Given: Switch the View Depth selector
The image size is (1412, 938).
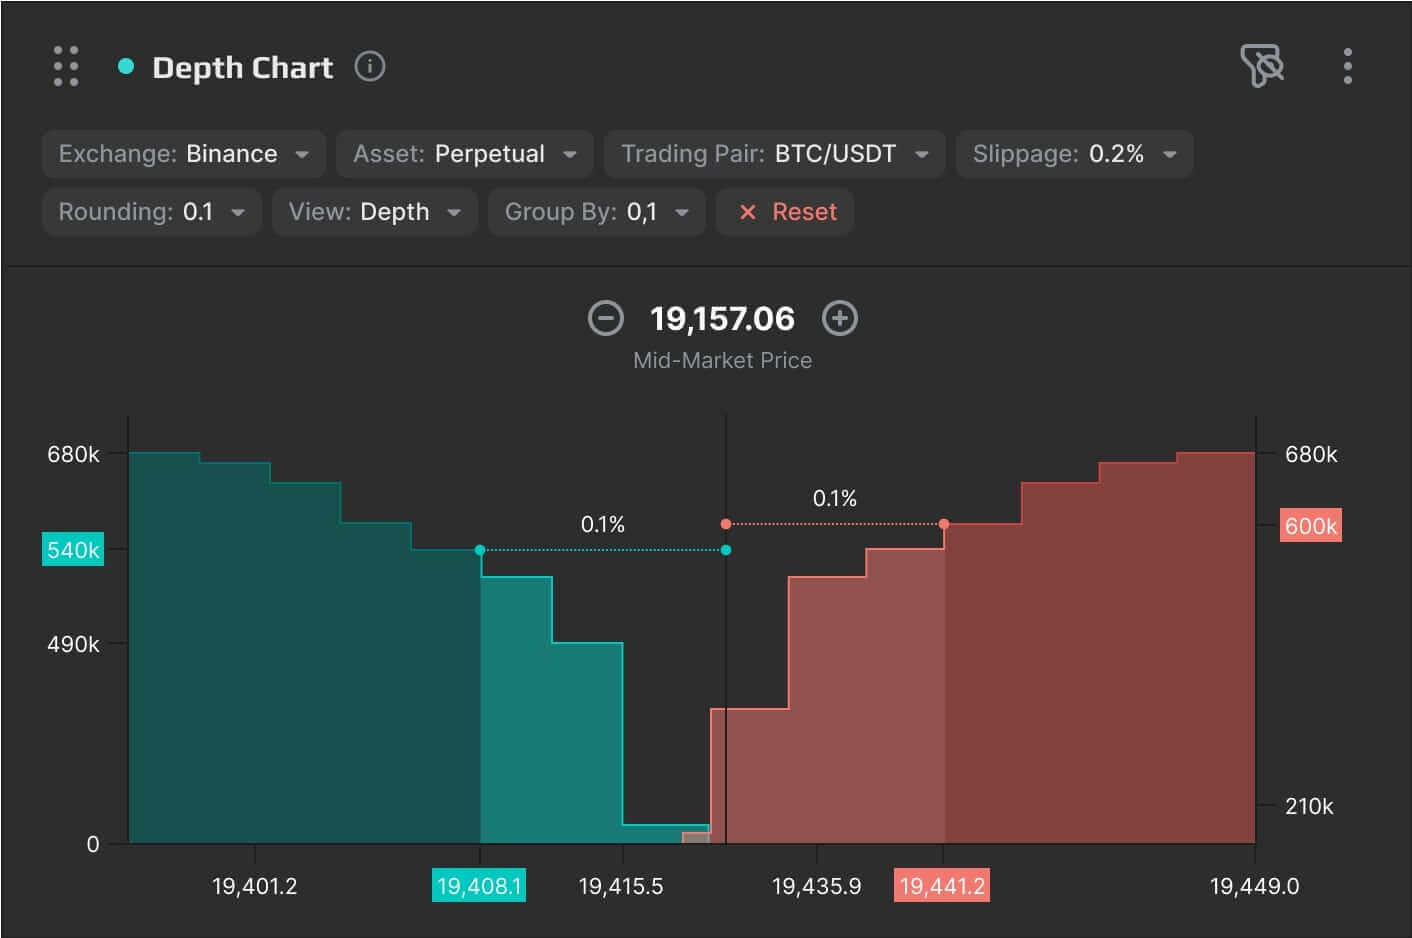Looking at the screenshot, I should tap(374, 212).
